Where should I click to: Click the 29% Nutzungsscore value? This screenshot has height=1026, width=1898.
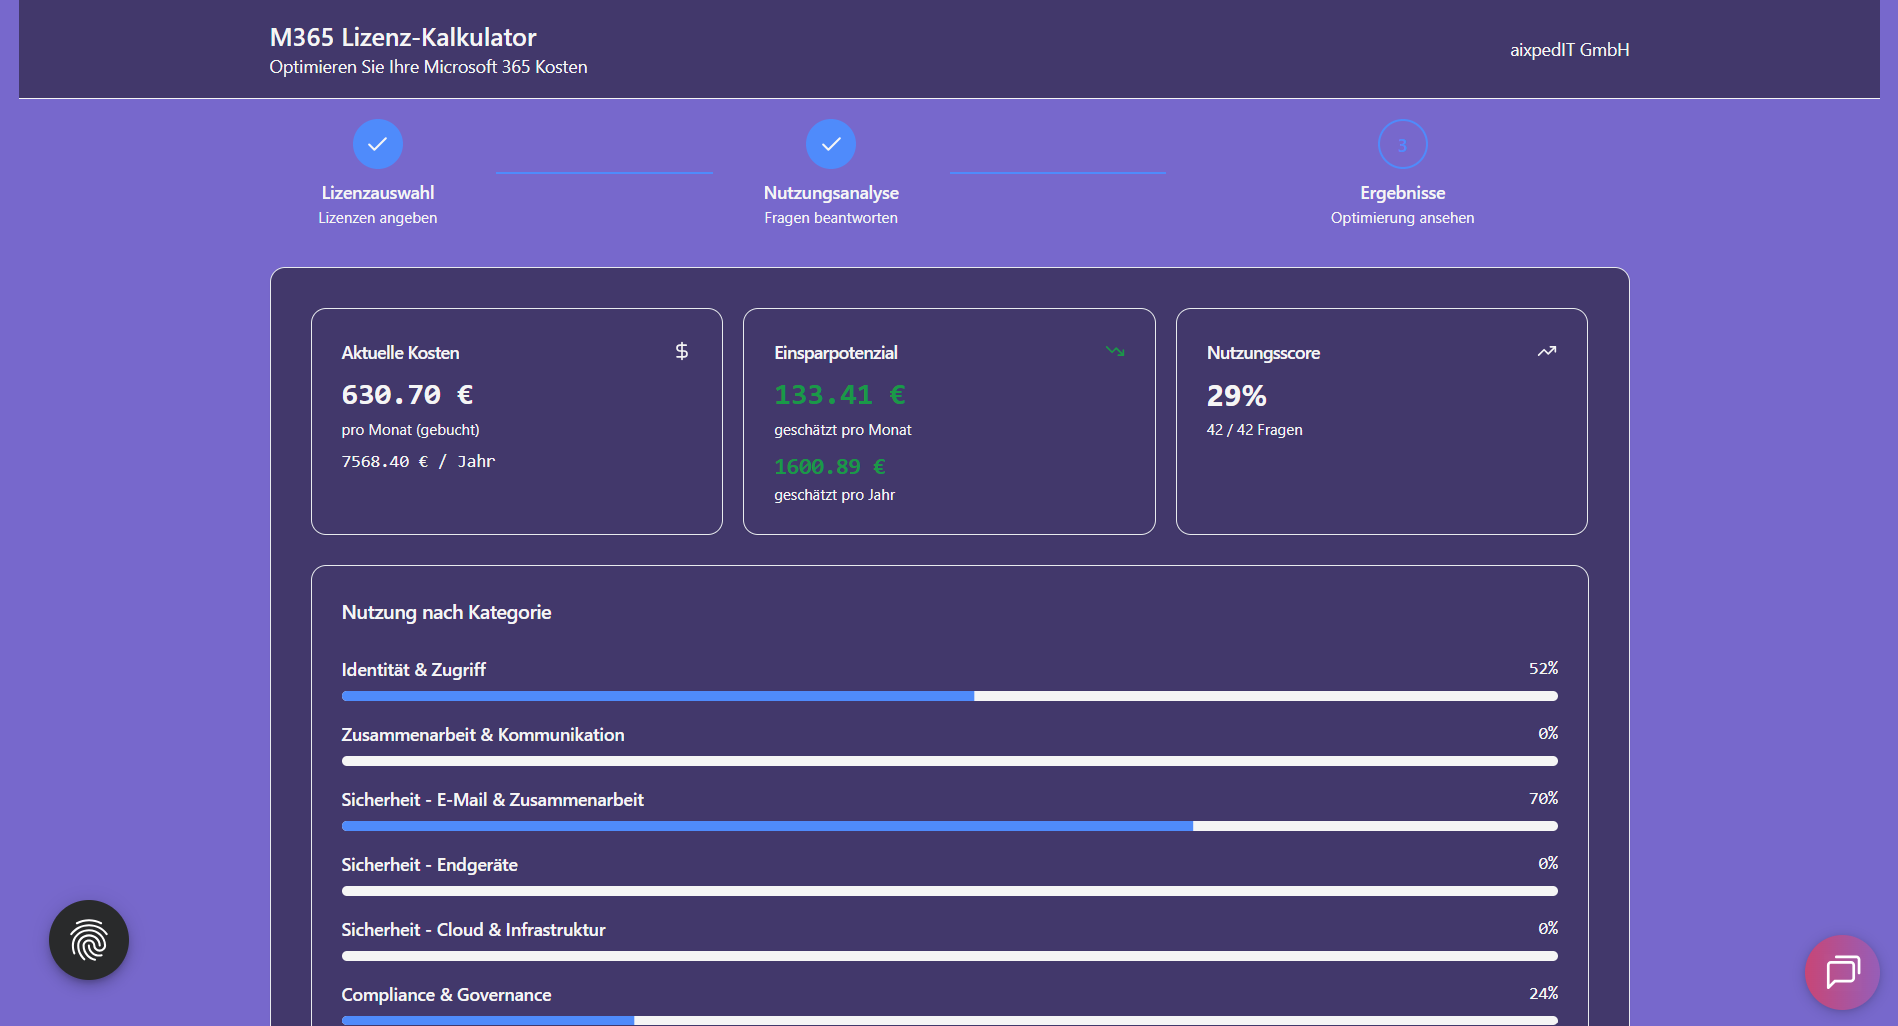(x=1236, y=396)
